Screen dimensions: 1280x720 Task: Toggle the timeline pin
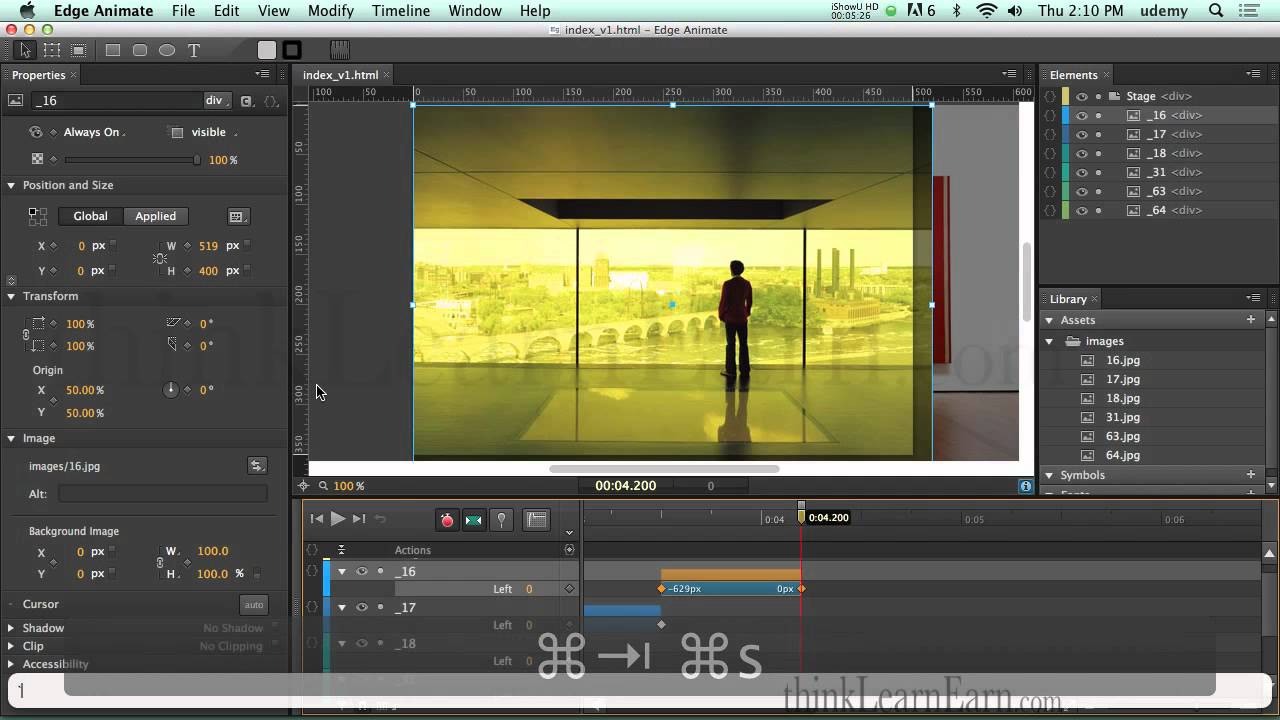click(x=502, y=519)
